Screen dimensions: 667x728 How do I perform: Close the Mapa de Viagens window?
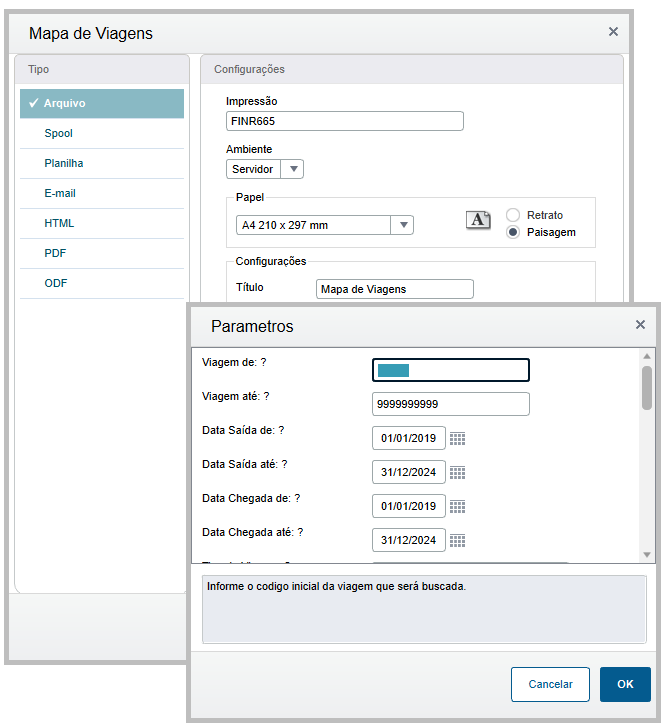(x=613, y=32)
